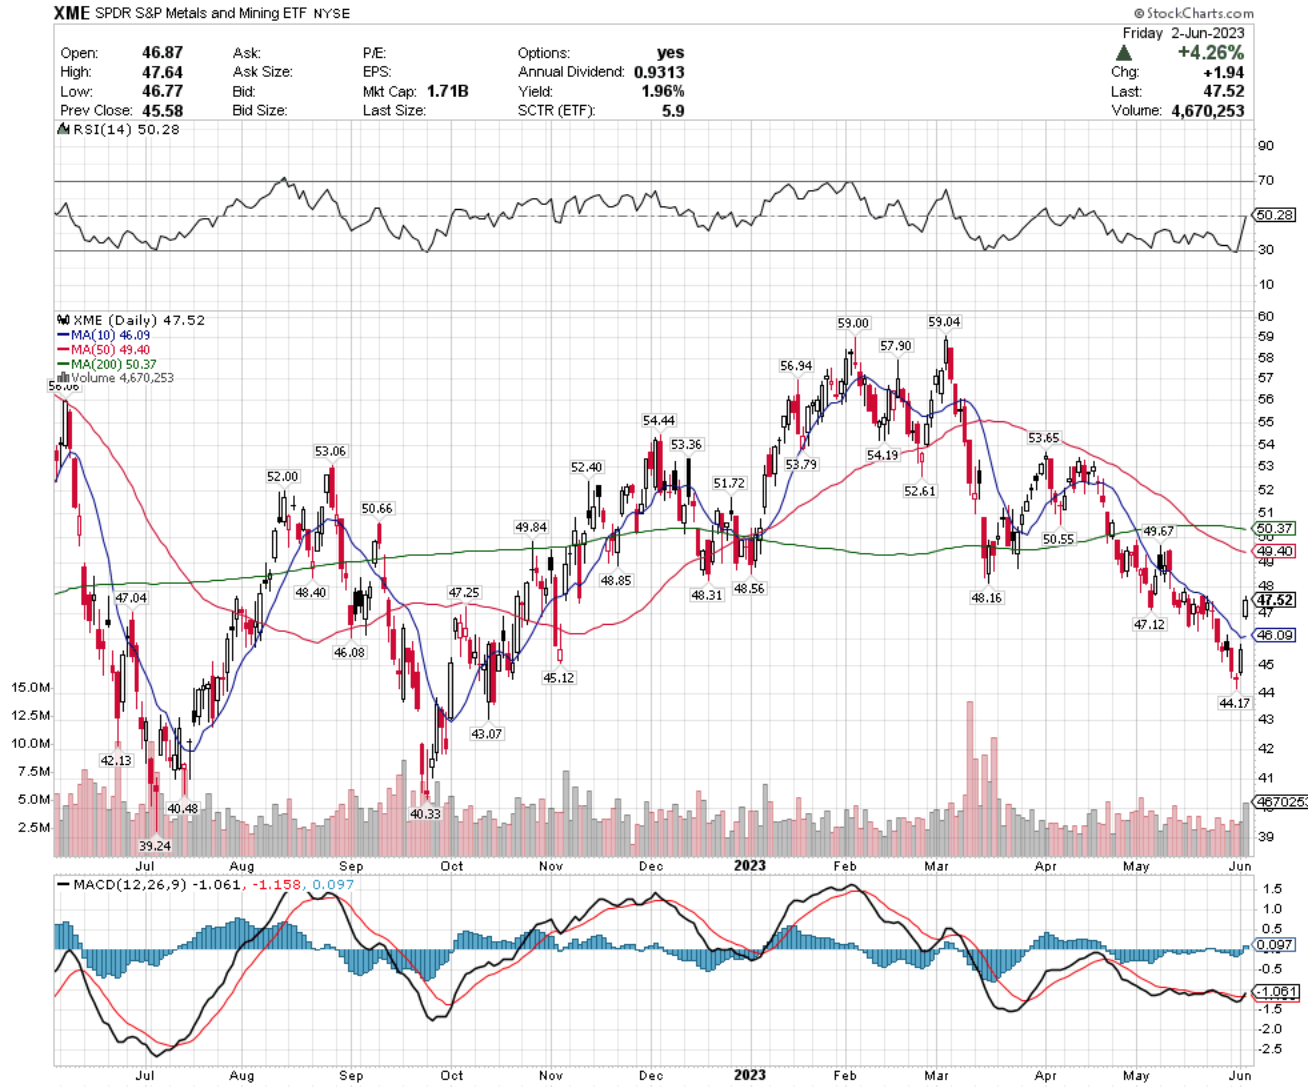Screen dimensions: 1316x1092
Task: Click the Options value yes
Action: tap(671, 53)
